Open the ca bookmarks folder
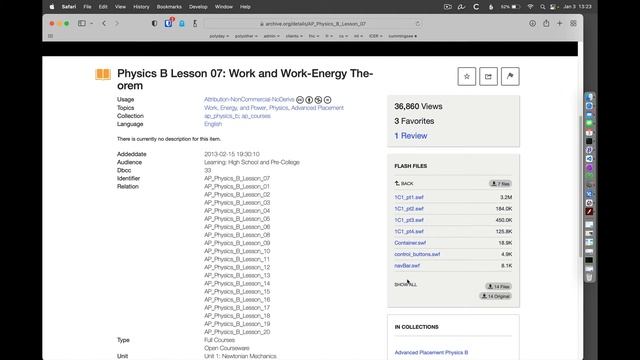This screenshot has width=640, height=360. click(x=343, y=36)
